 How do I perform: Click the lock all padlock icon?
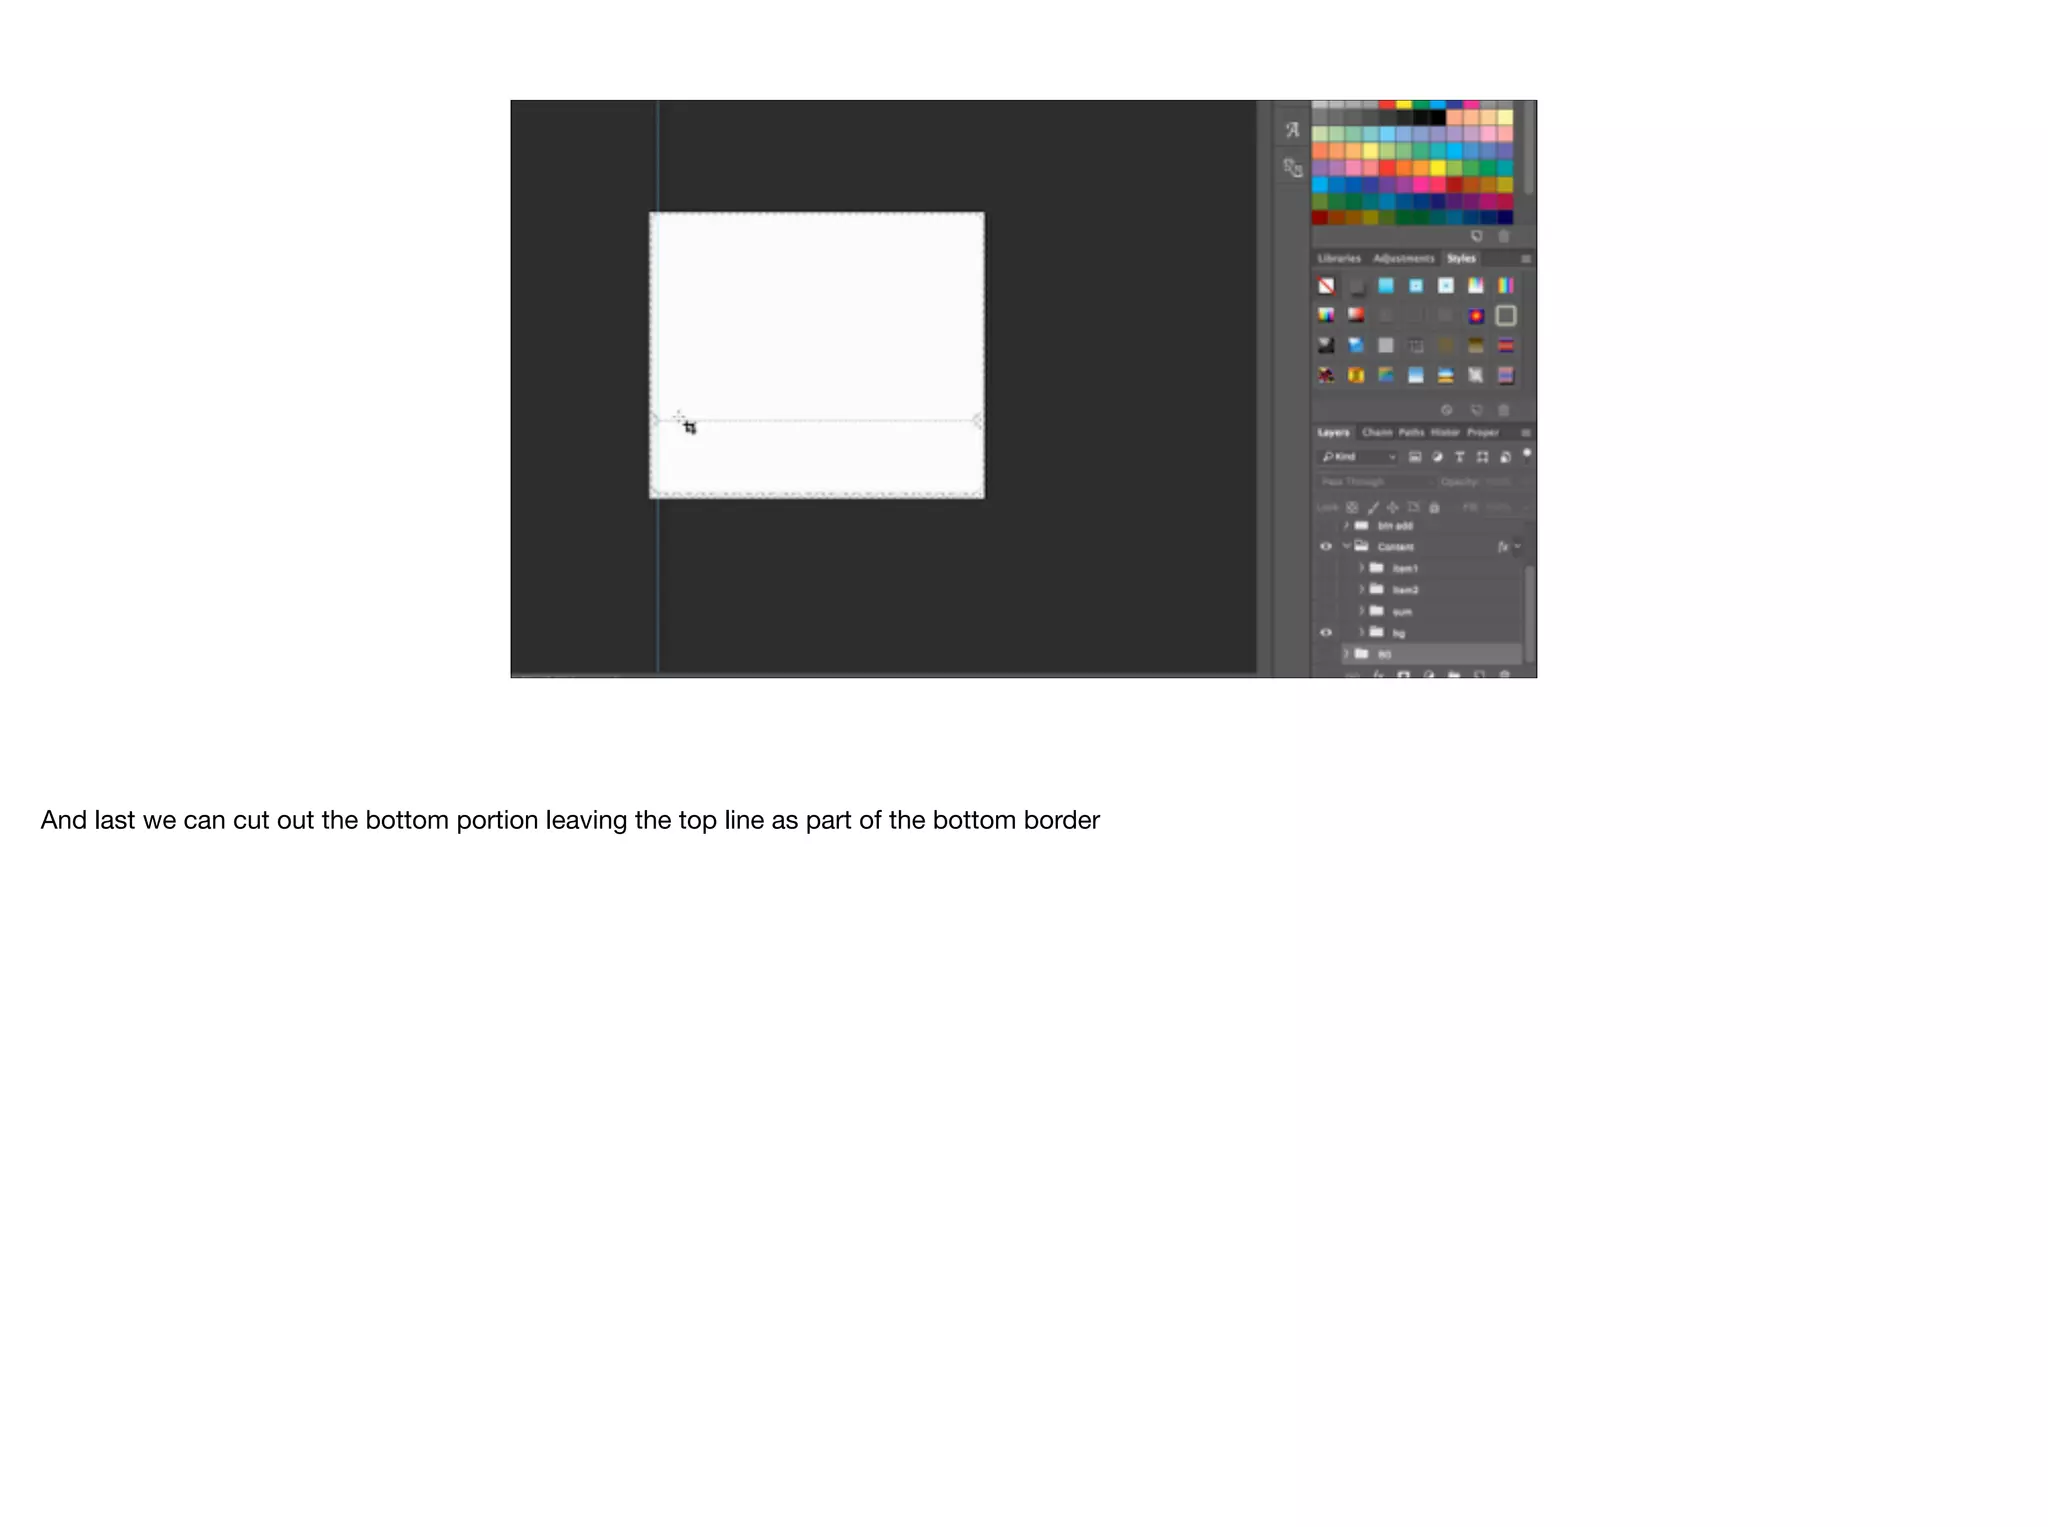tap(1434, 508)
